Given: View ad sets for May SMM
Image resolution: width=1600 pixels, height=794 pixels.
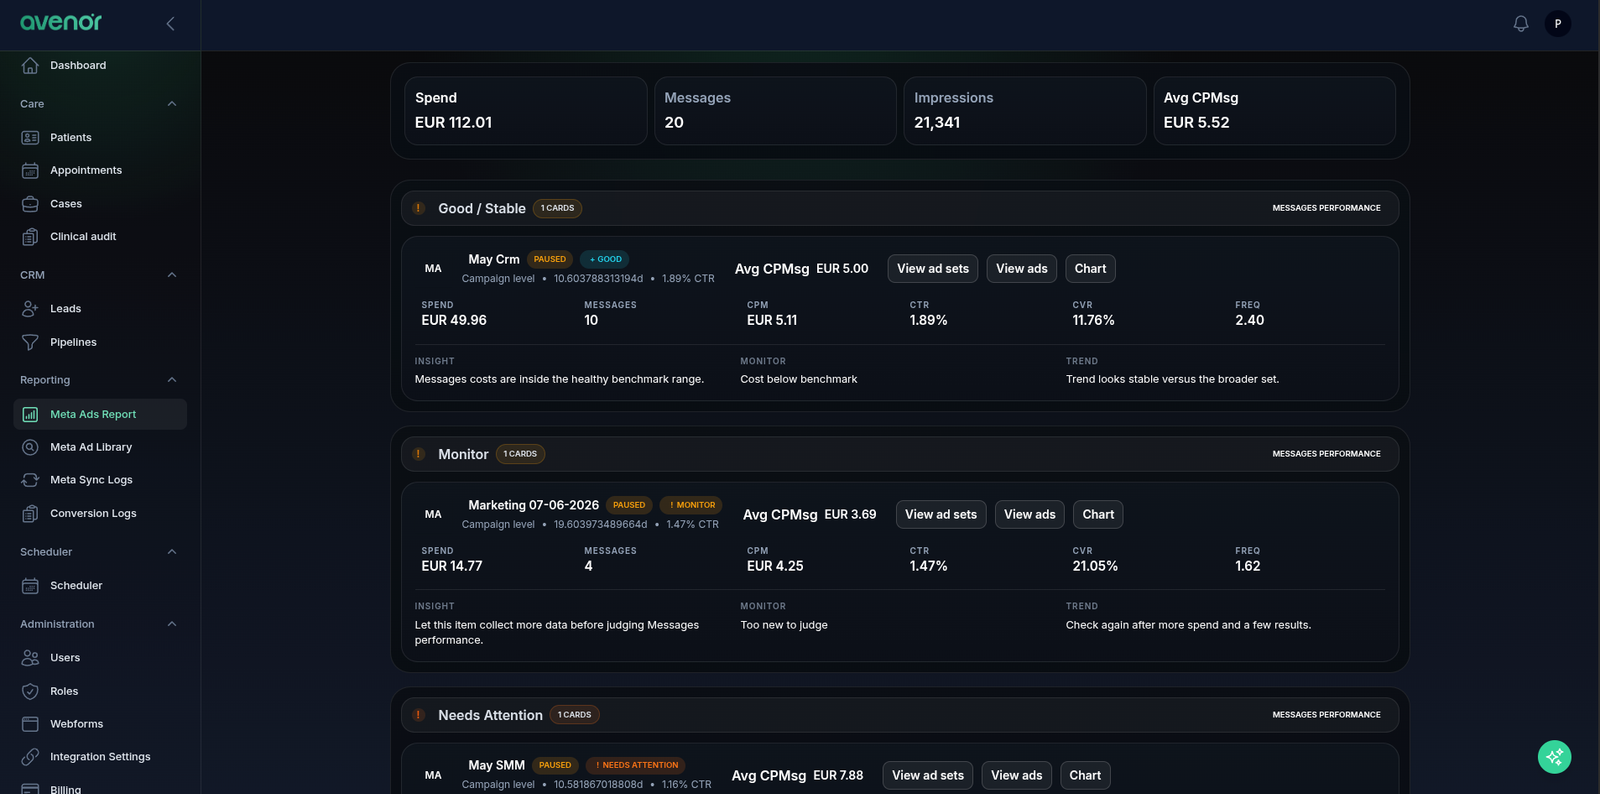Looking at the screenshot, I should coord(928,775).
